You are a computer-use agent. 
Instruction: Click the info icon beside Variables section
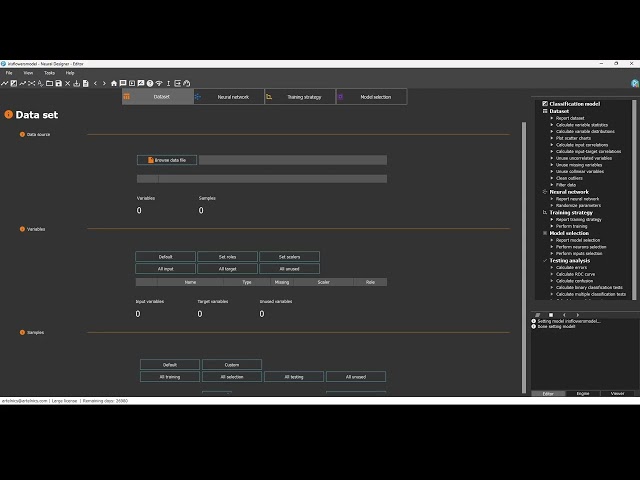[x=22, y=229]
